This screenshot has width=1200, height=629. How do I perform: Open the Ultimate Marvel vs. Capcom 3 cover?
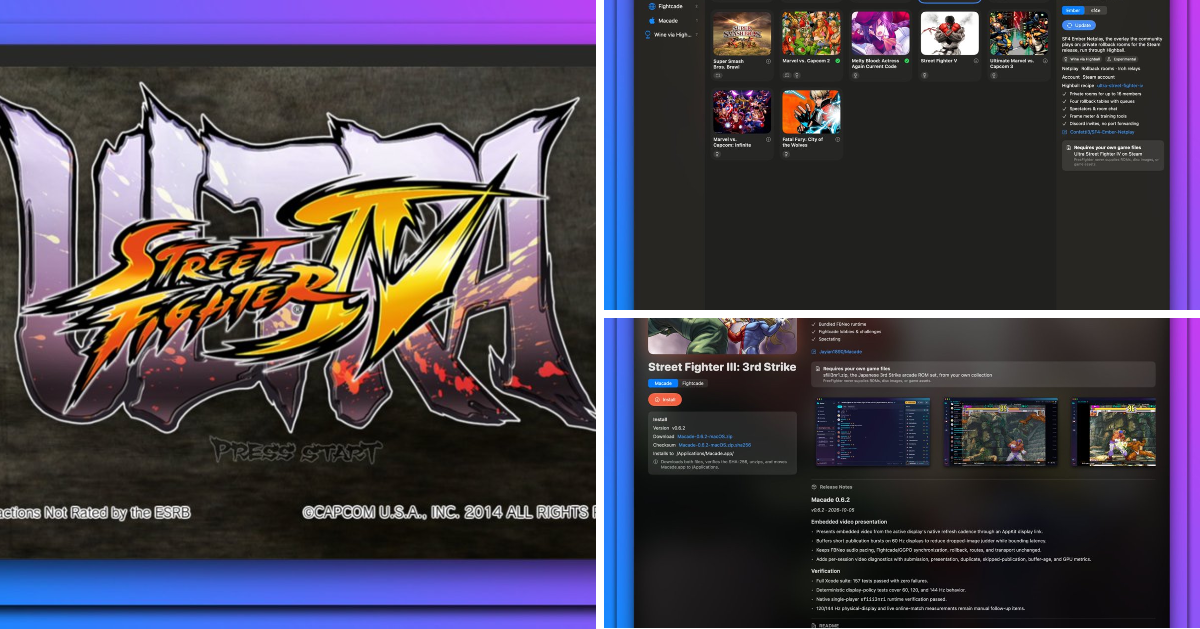(x=1019, y=33)
